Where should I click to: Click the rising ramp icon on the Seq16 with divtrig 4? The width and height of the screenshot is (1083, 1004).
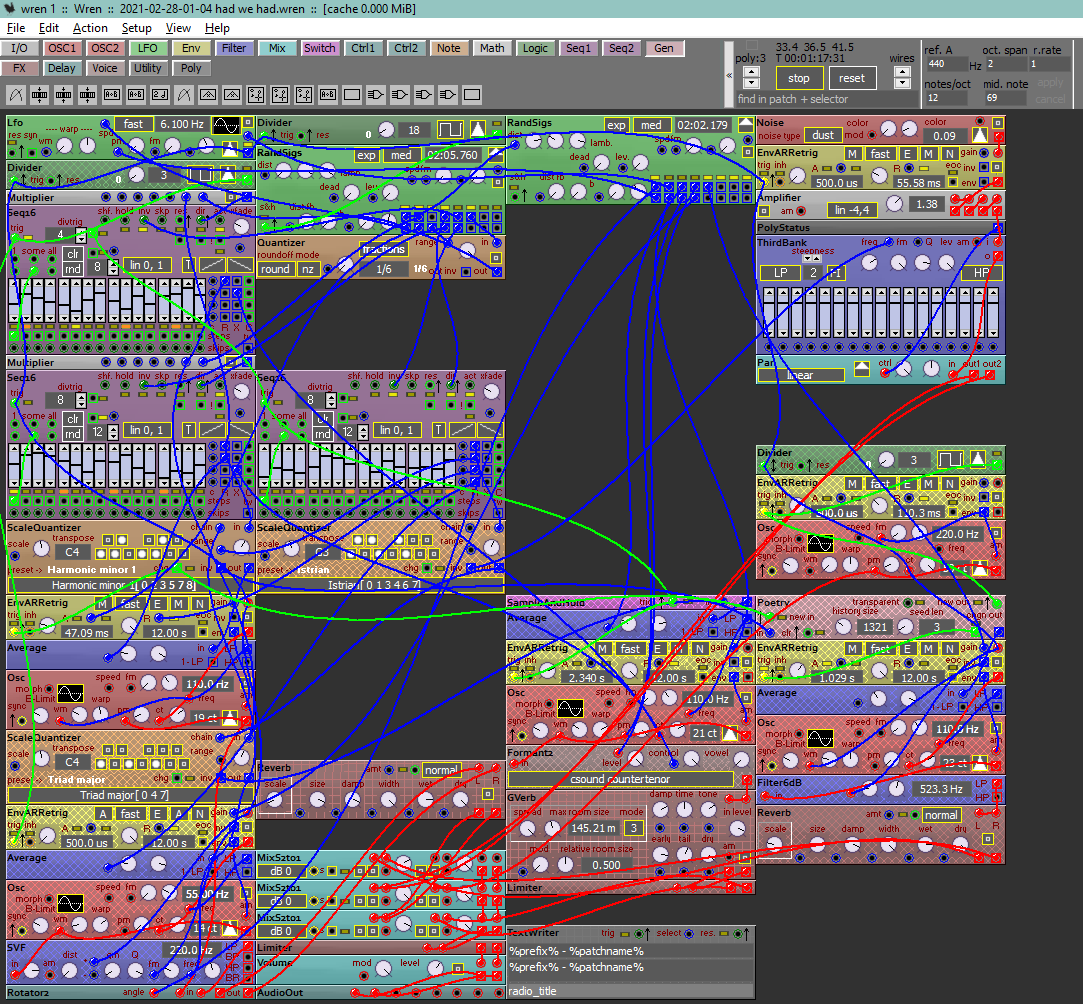(x=213, y=265)
